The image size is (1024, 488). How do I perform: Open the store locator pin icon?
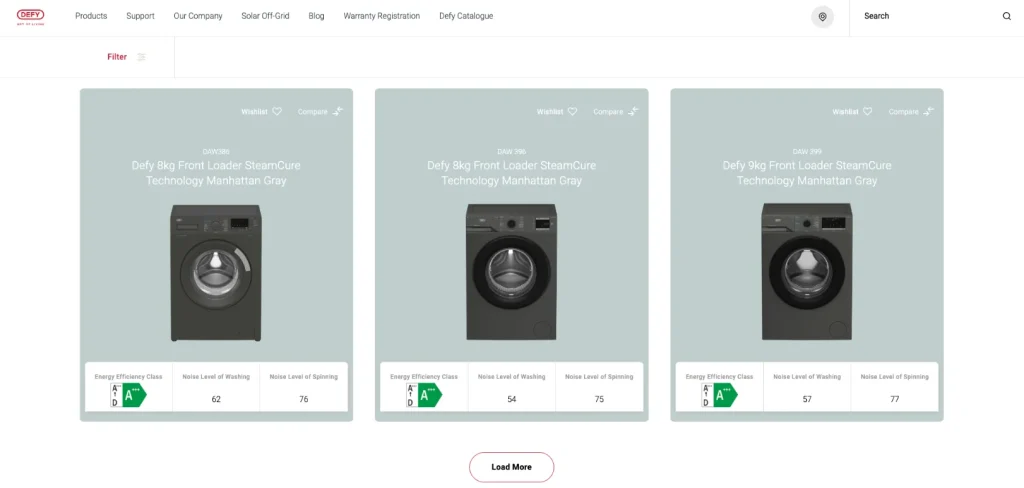(822, 16)
